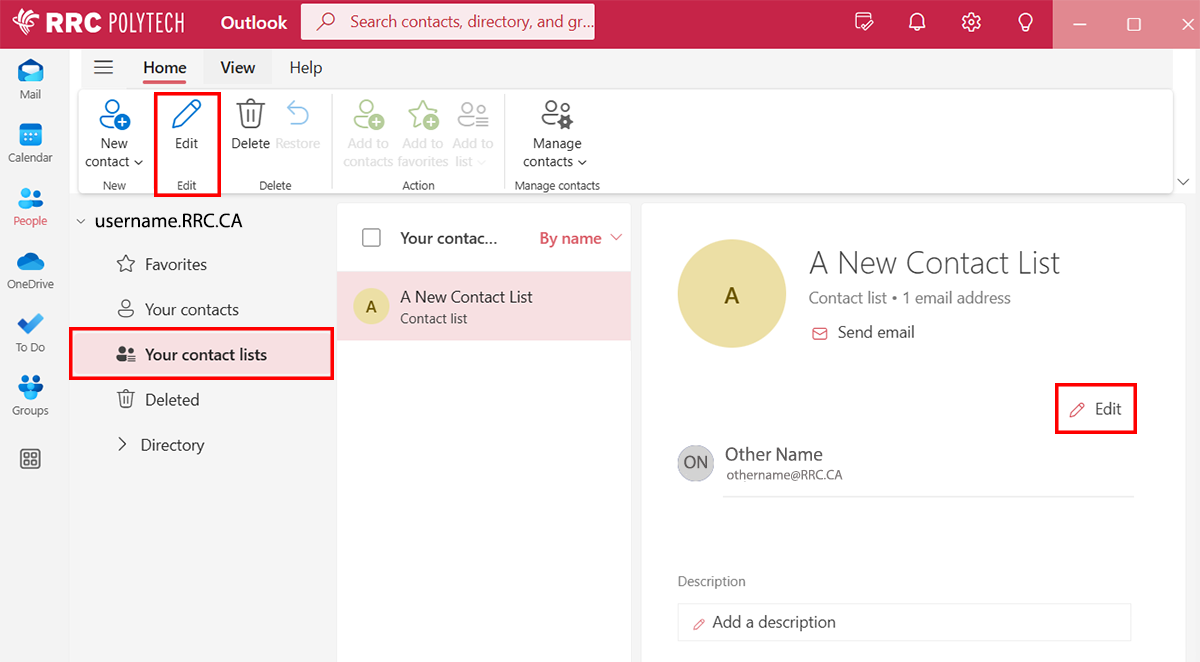
Task: Switch to the OneDrive app
Action: [x=30, y=269]
